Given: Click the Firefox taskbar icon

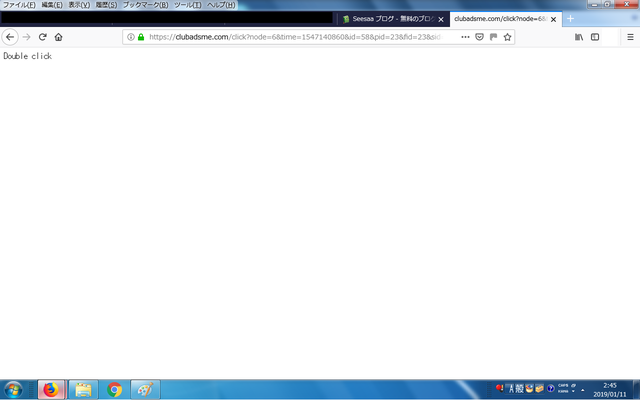Looking at the screenshot, I should [x=51, y=390].
